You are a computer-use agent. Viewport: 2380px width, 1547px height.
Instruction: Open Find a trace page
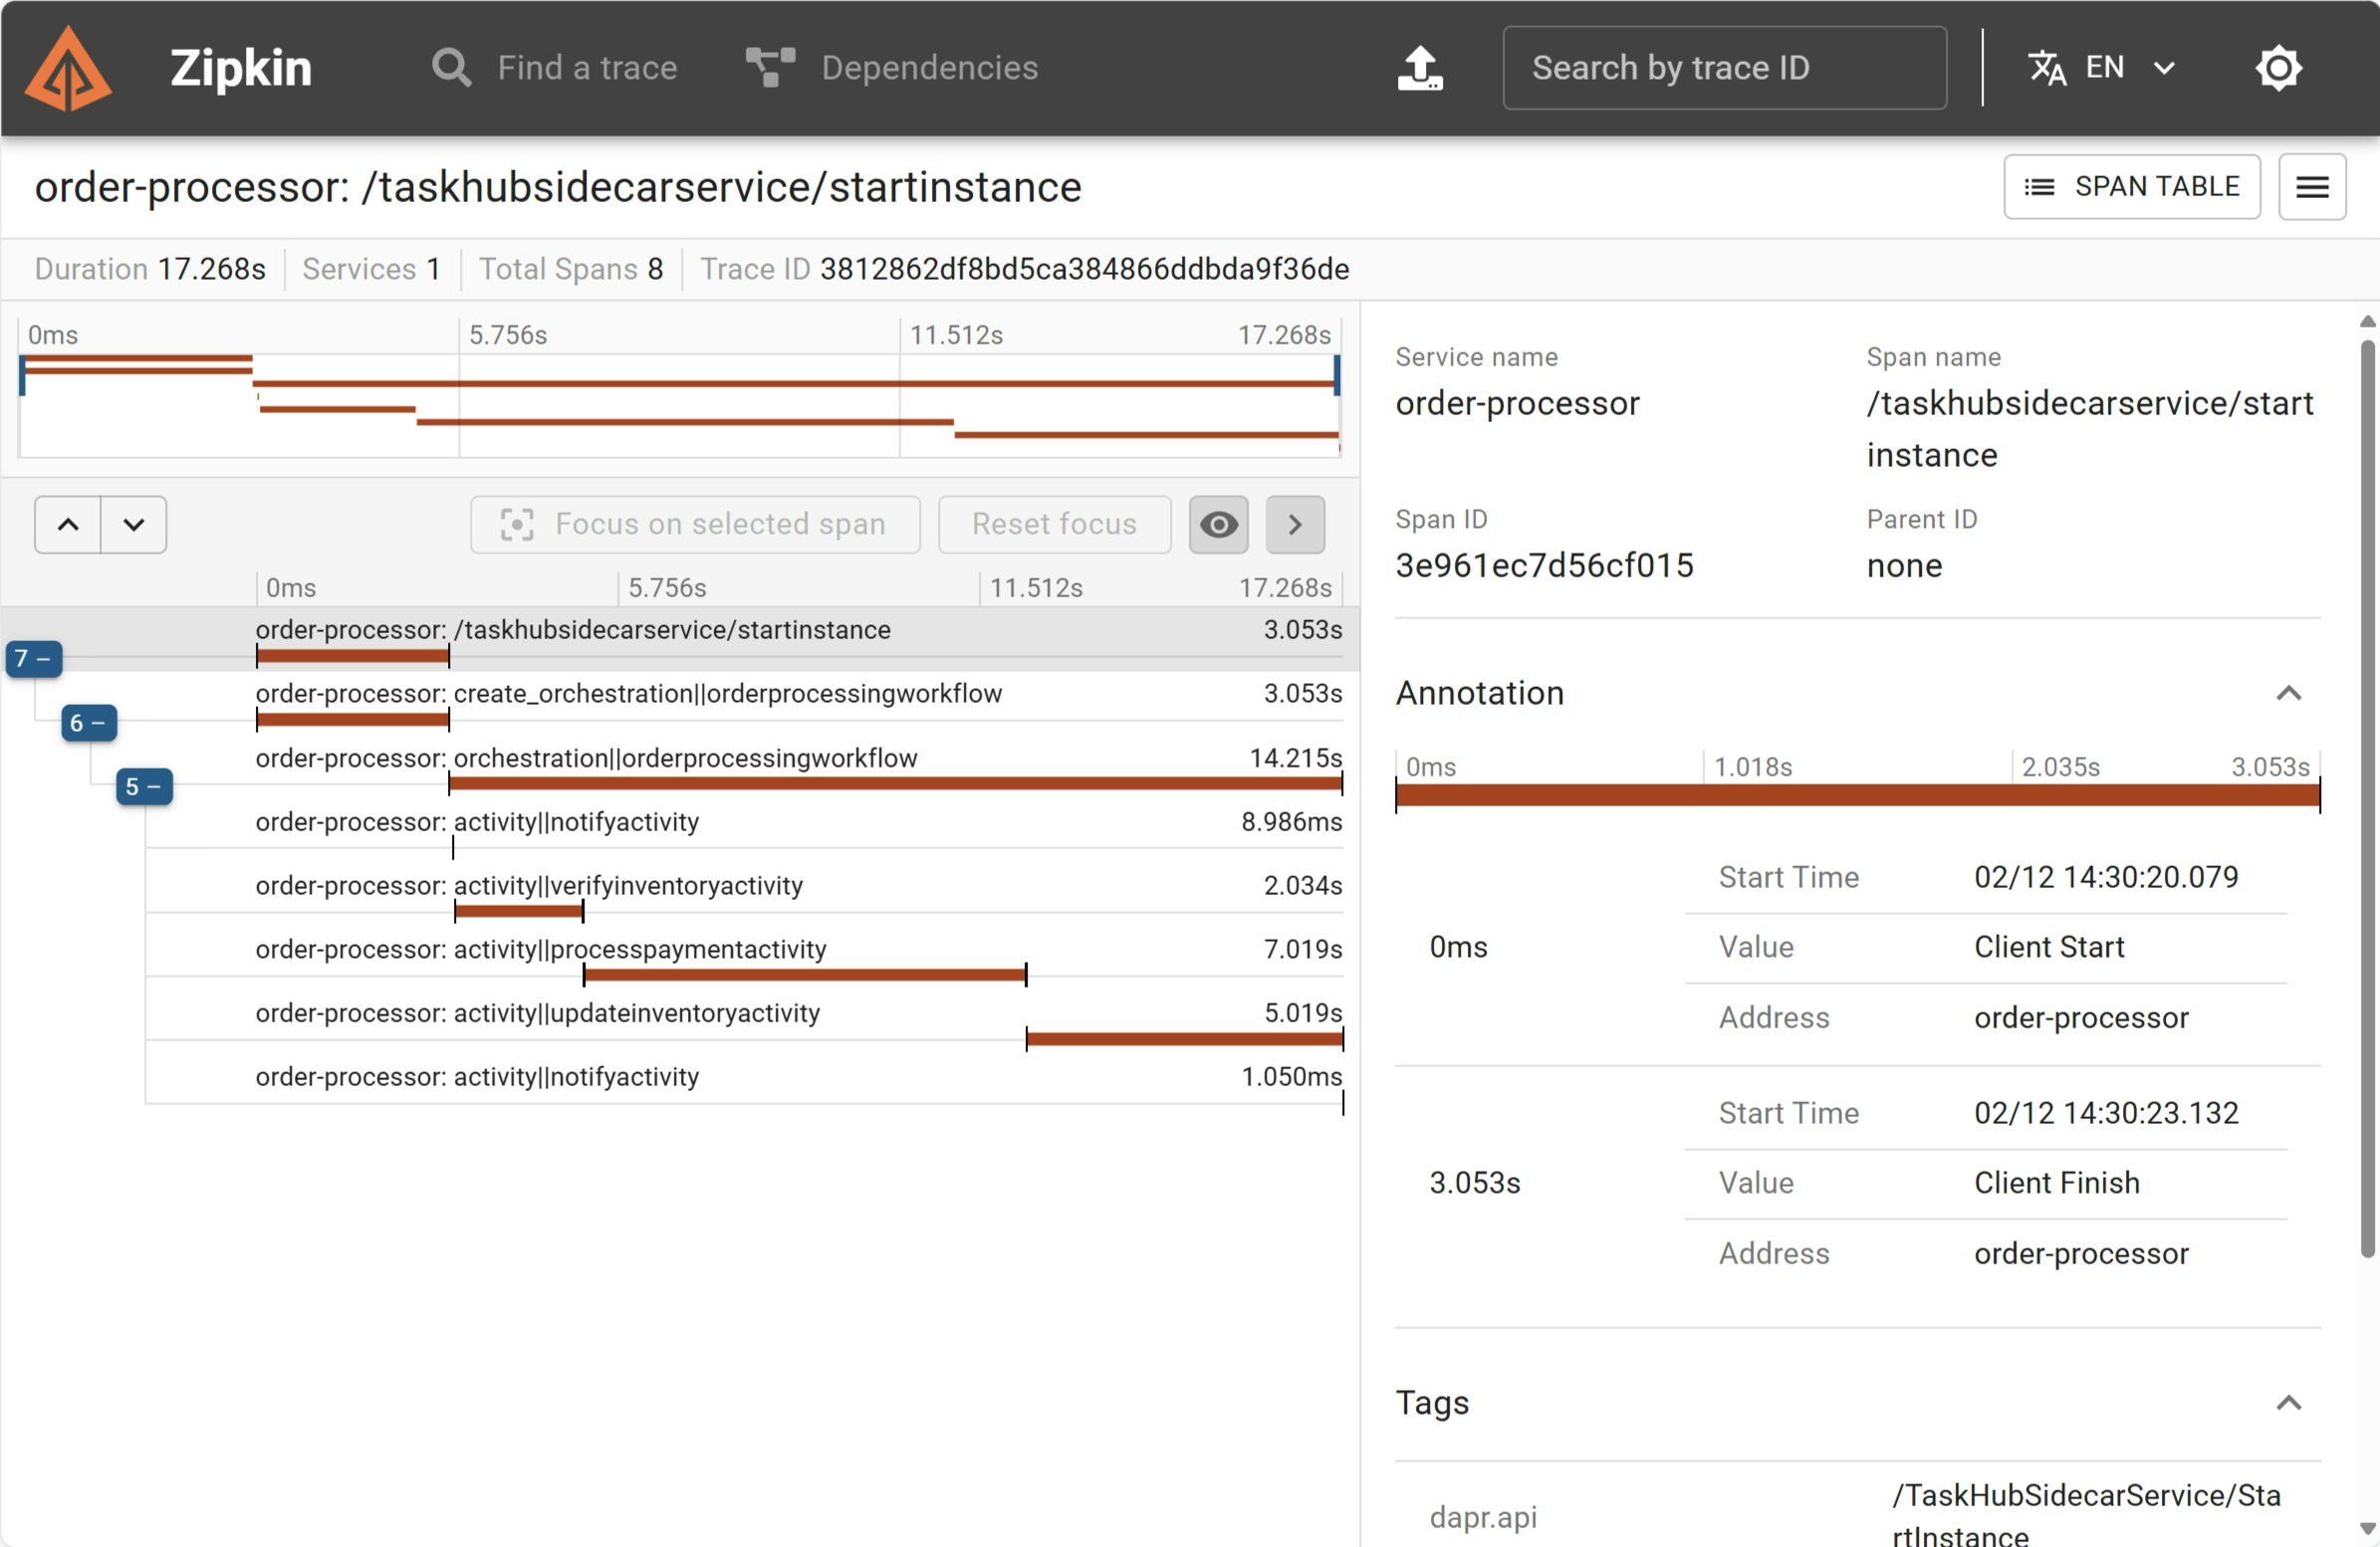[x=554, y=68]
